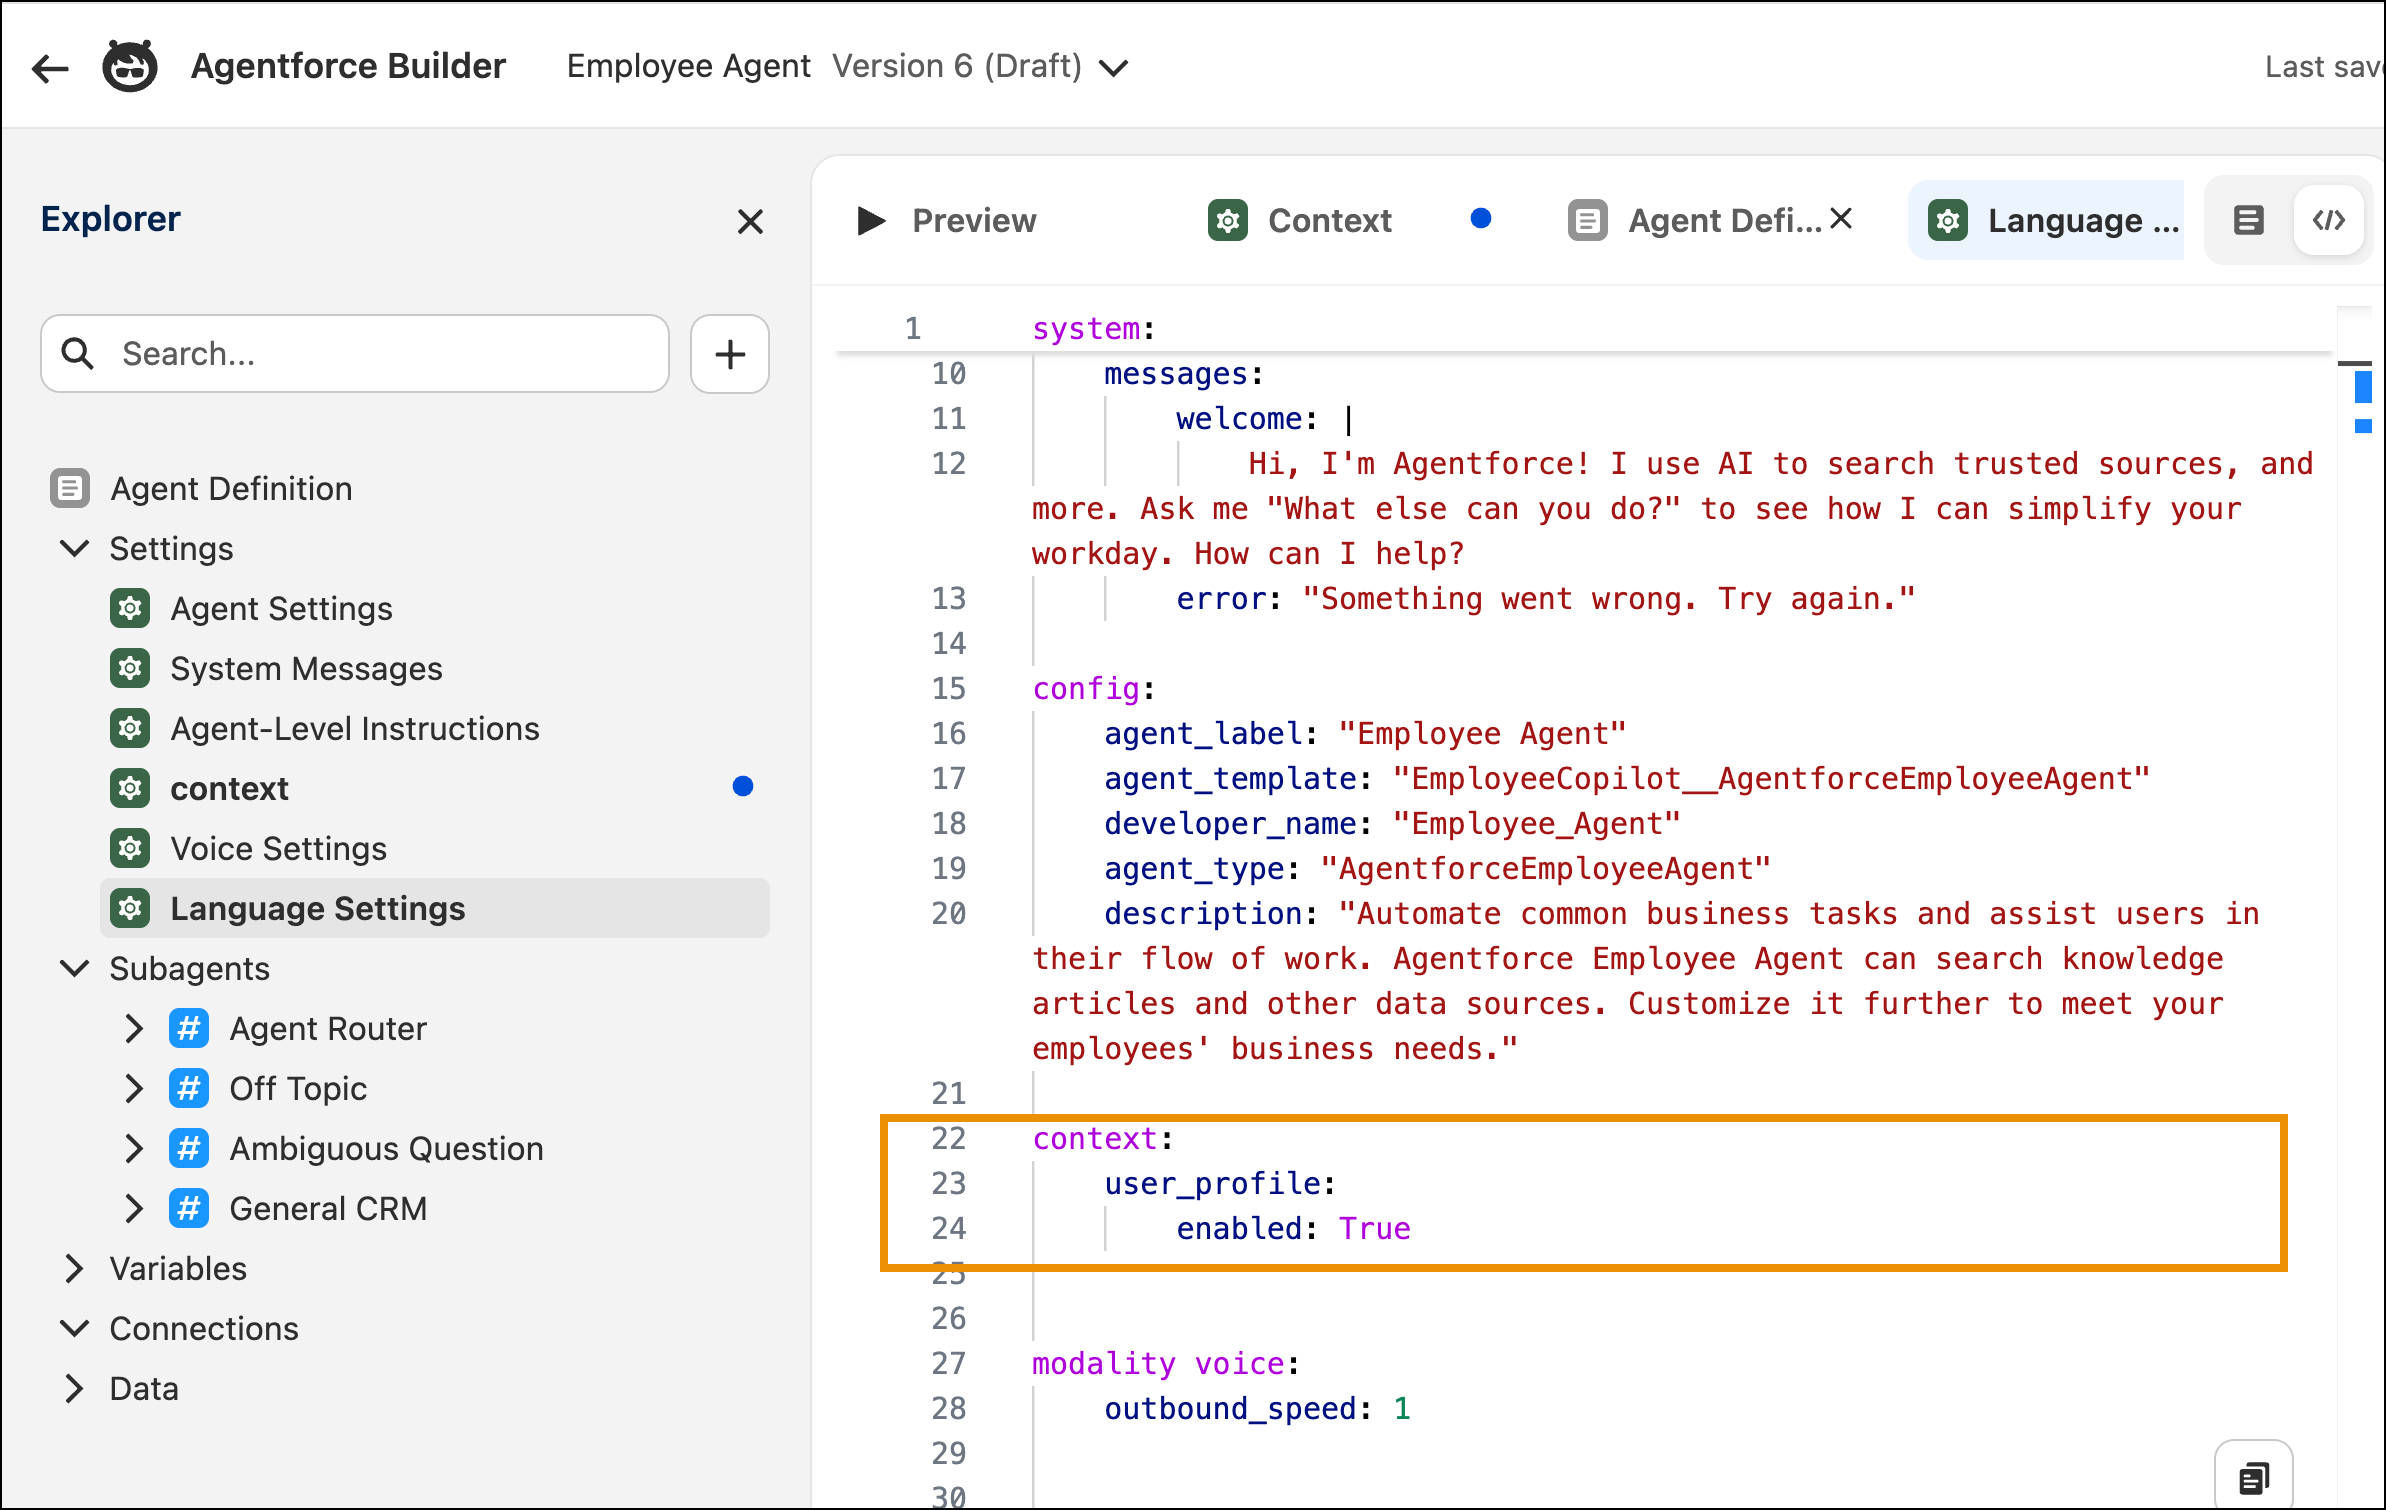Collapse the Connections section
Screen dimensions: 2386x1510
(75, 1328)
